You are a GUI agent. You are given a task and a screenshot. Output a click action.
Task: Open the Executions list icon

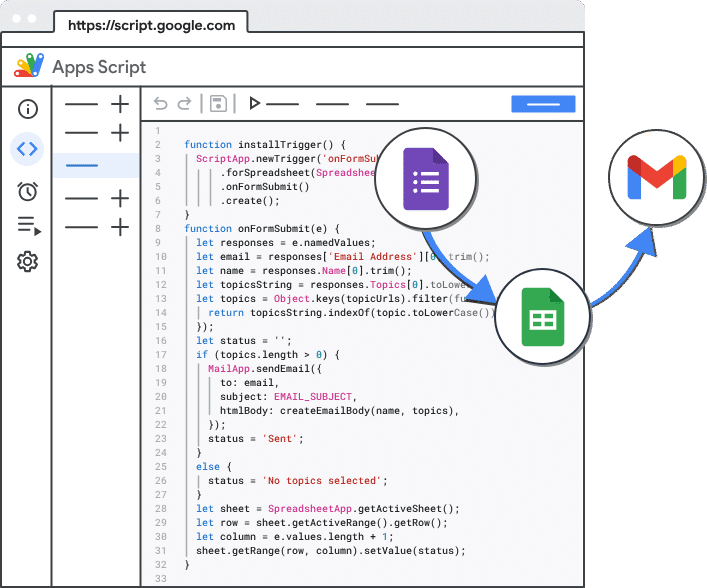28,226
